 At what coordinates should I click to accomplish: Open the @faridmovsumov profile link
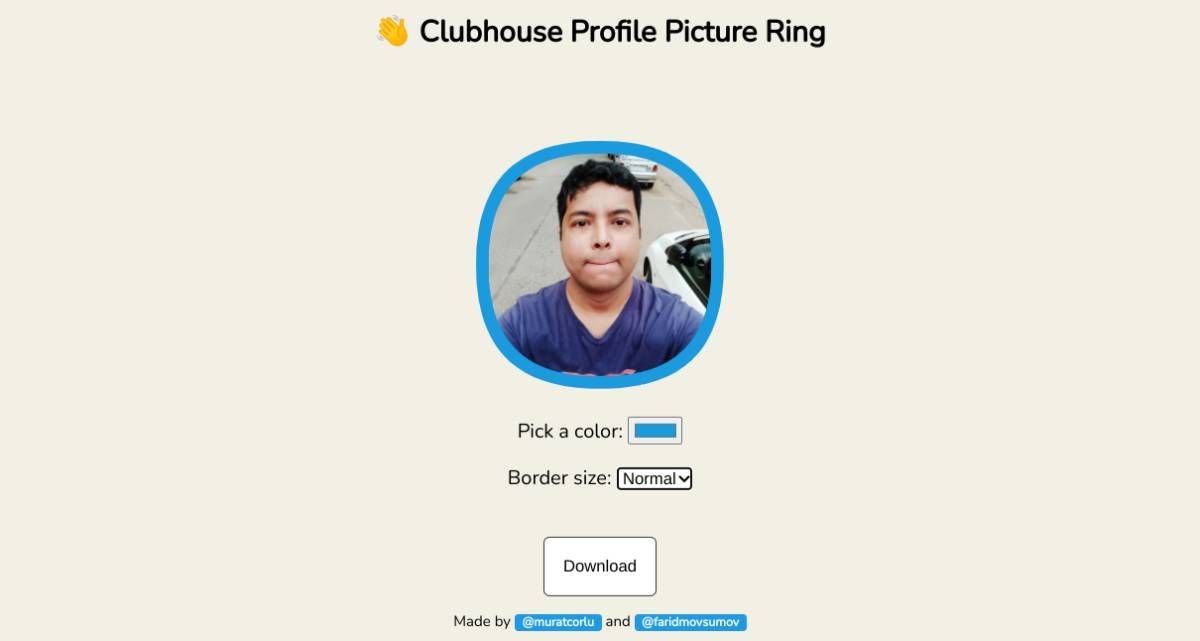tap(691, 622)
